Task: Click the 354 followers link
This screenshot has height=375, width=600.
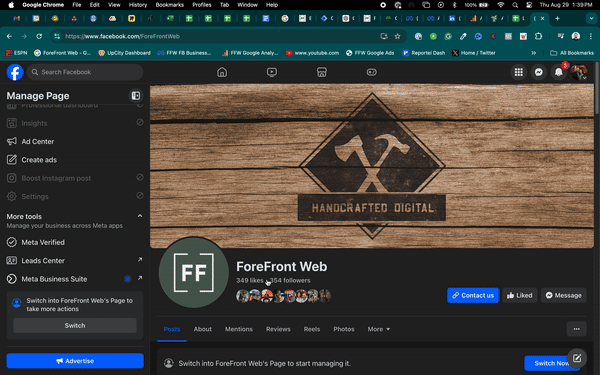Action: pos(290,280)
